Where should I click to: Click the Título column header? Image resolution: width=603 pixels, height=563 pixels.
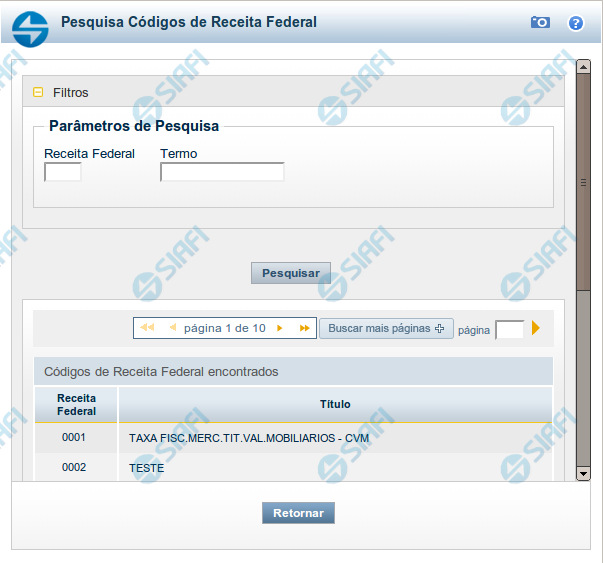point(335,404)
